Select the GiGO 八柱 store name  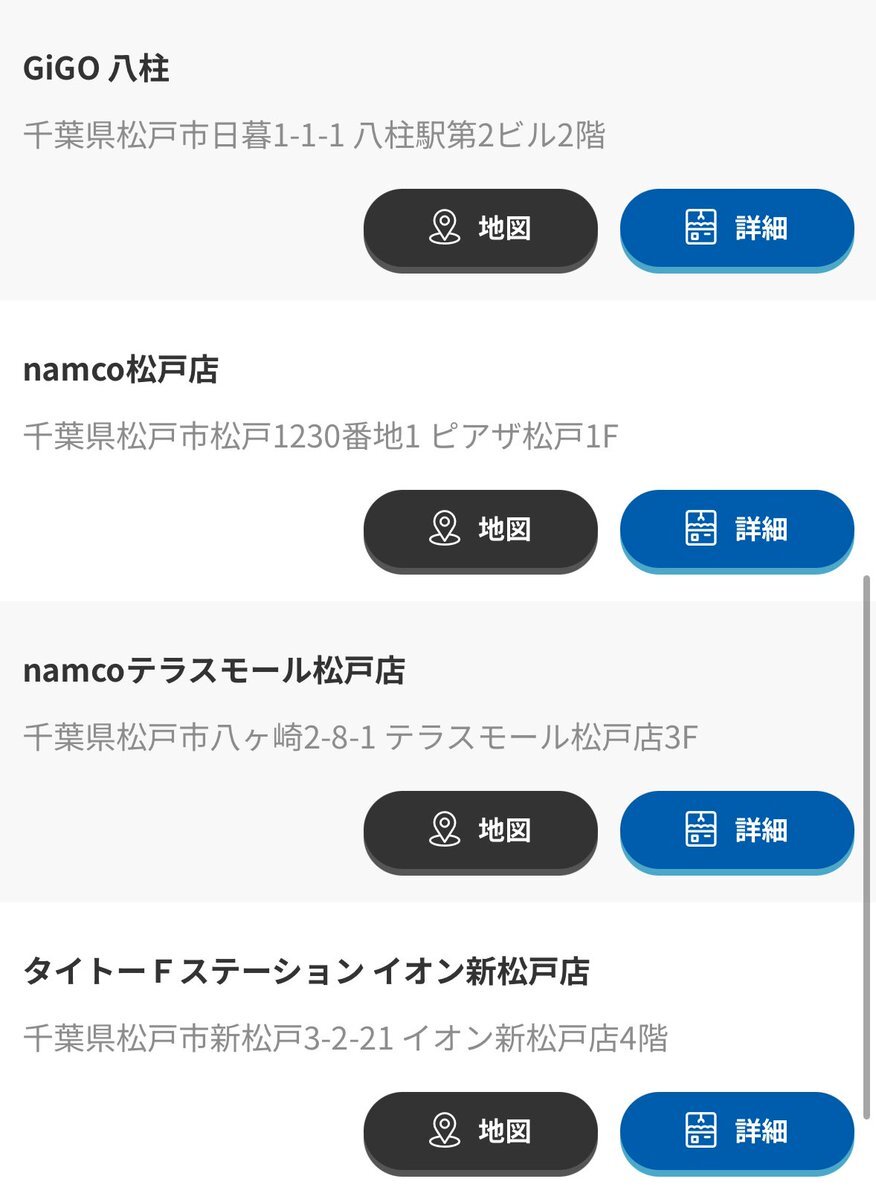tap(96, 69)
